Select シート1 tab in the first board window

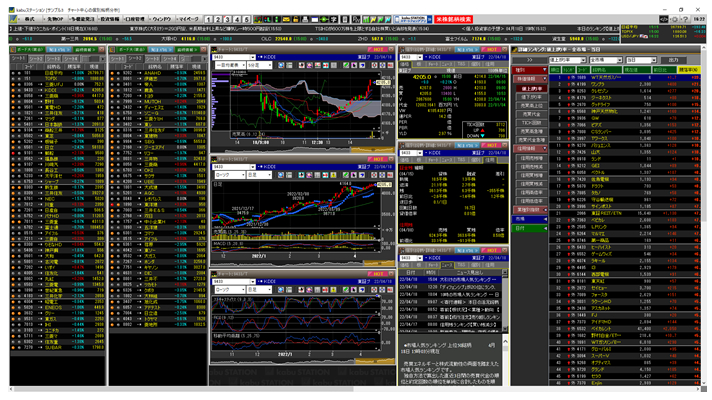point(19,59)
